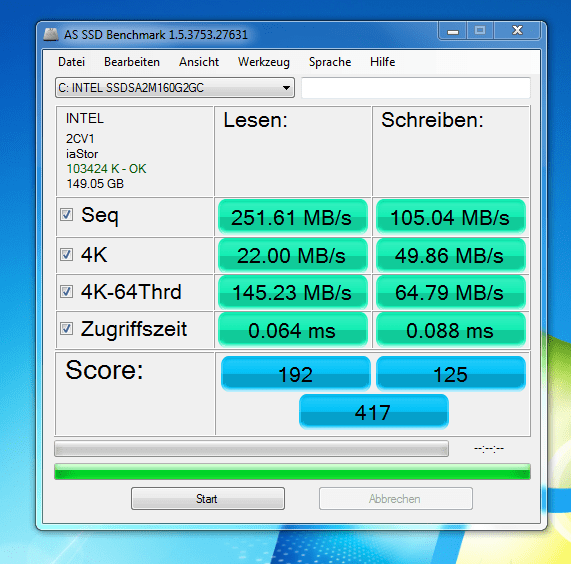The image size is (571, 564).
Task: Minimize the AS SSD Benchmark window
Action: pos(452,31)
